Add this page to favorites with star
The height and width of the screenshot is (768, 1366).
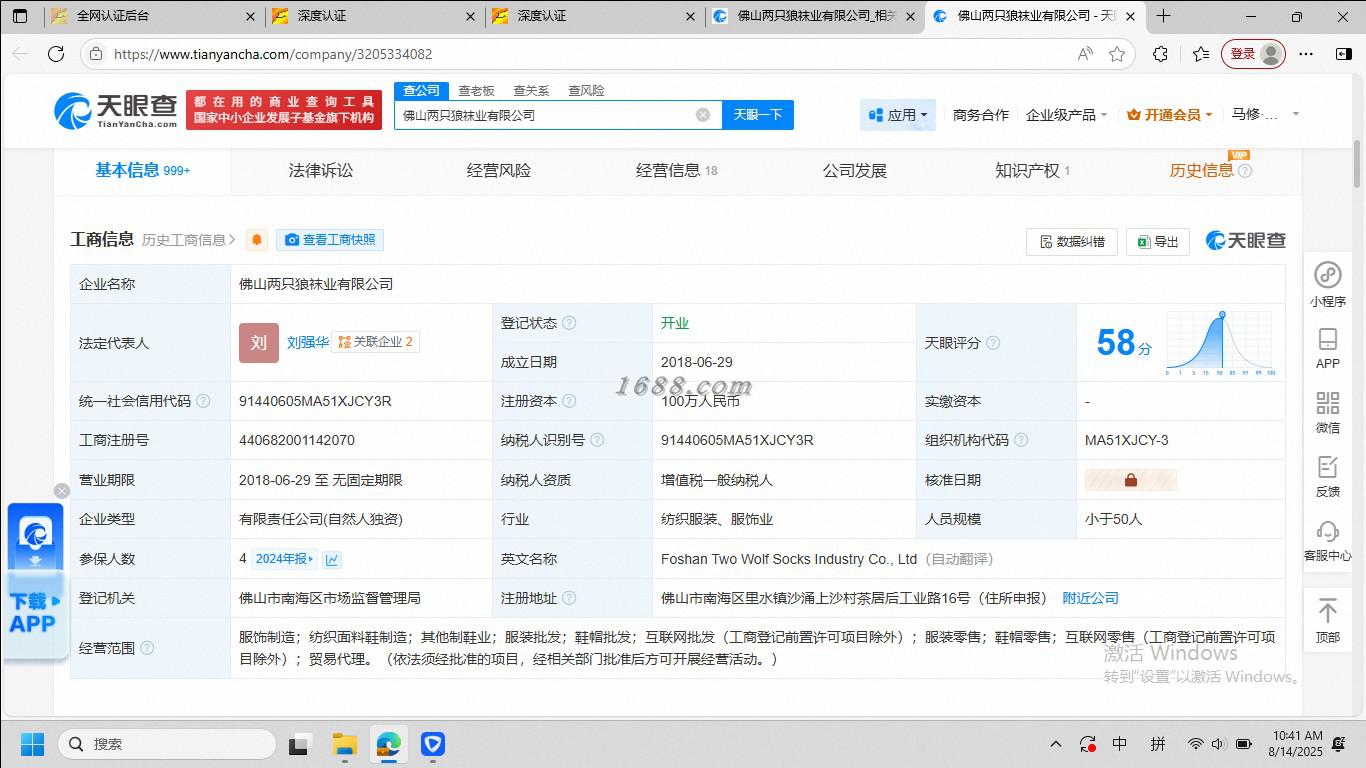[1117, 54]
